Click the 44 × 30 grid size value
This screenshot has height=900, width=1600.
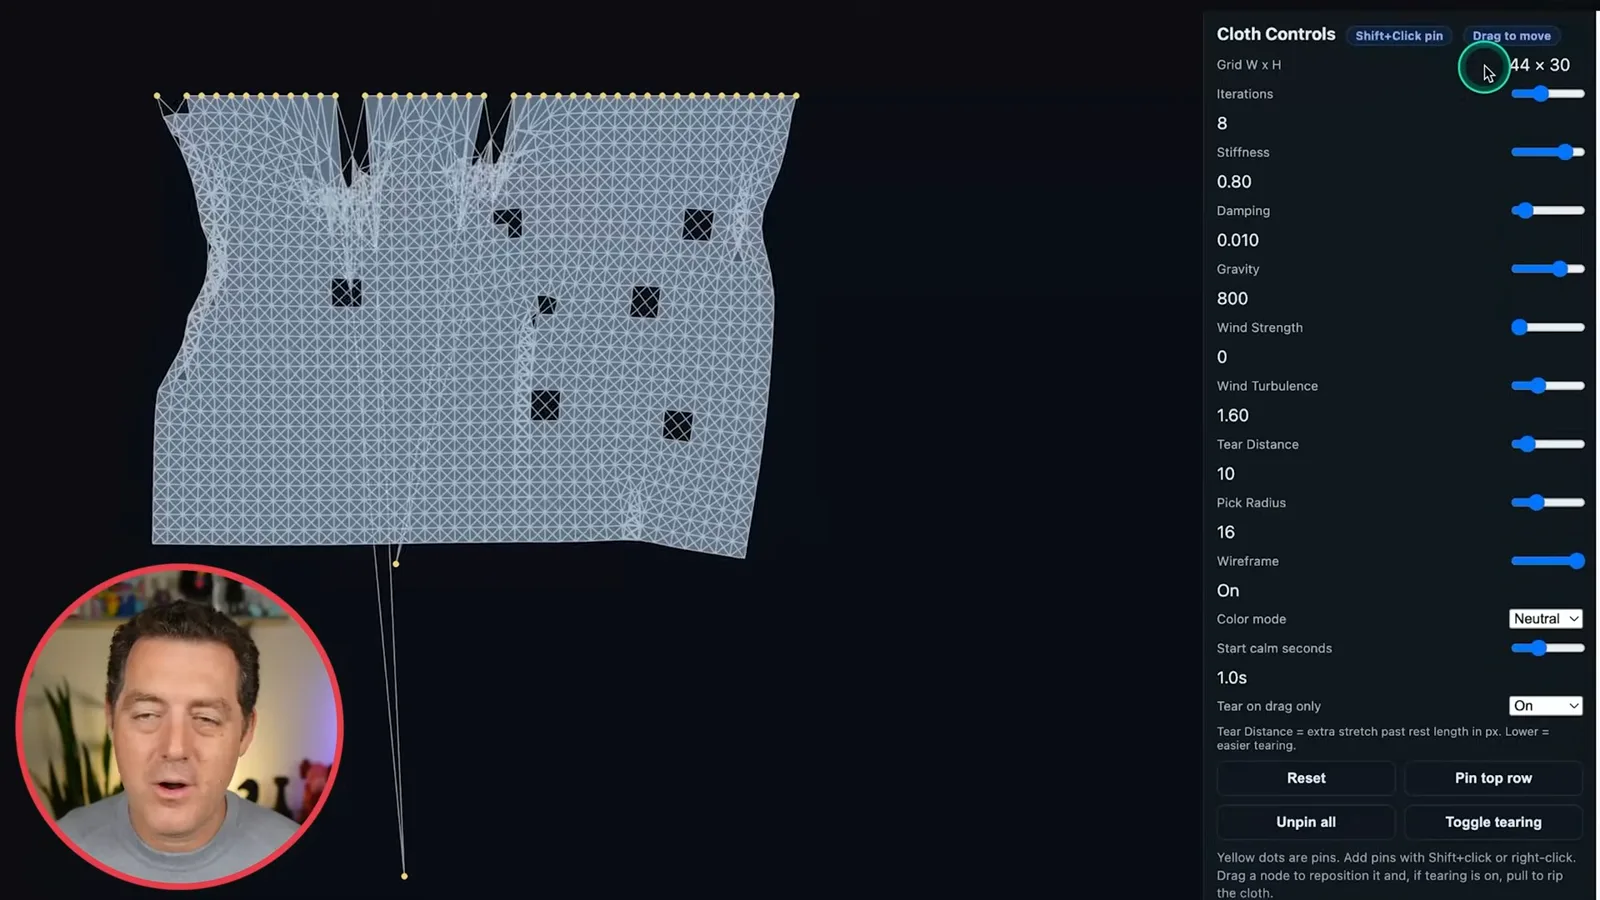pyautogui.click(x=1540, y=65)
